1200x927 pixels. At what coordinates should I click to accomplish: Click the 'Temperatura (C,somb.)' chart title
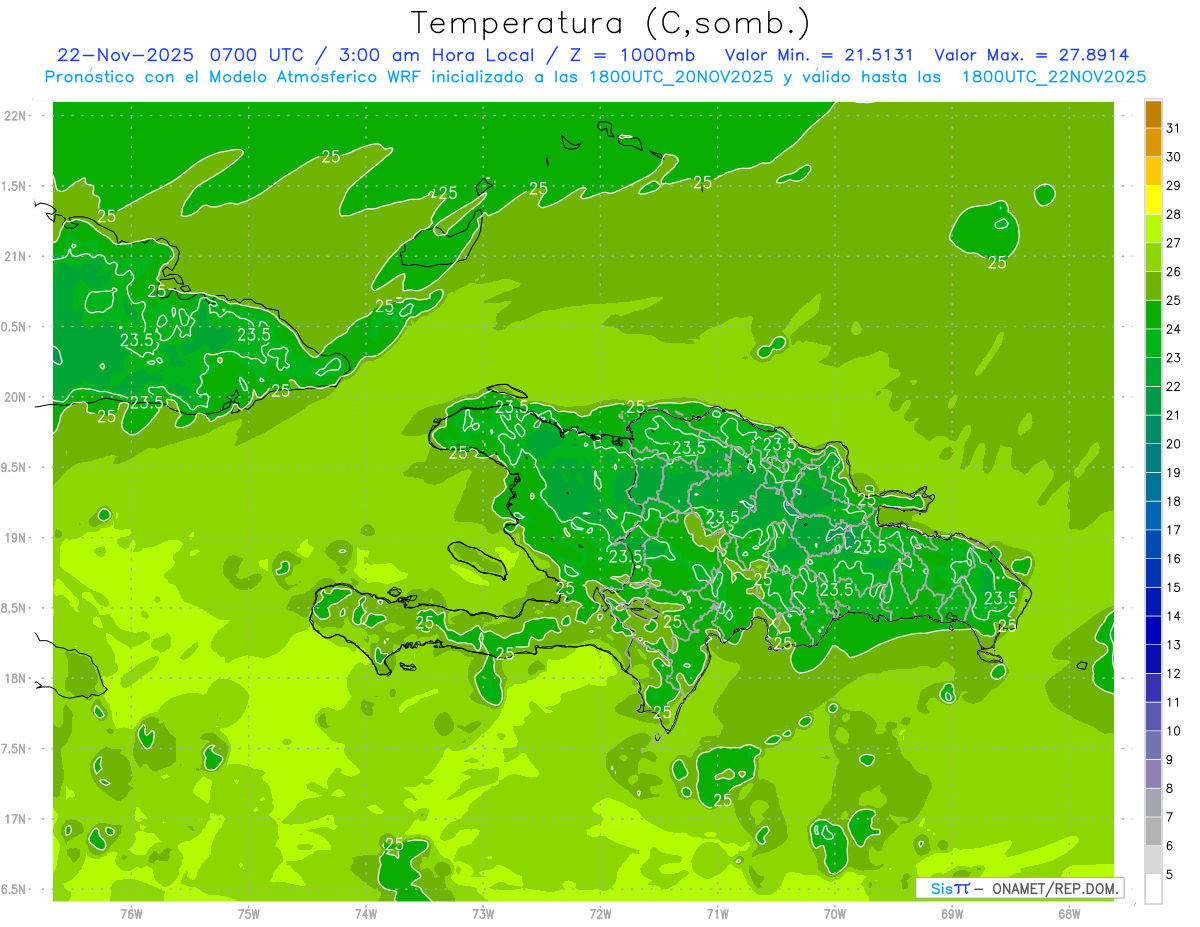pyautogui.click(x=610, y=23)
